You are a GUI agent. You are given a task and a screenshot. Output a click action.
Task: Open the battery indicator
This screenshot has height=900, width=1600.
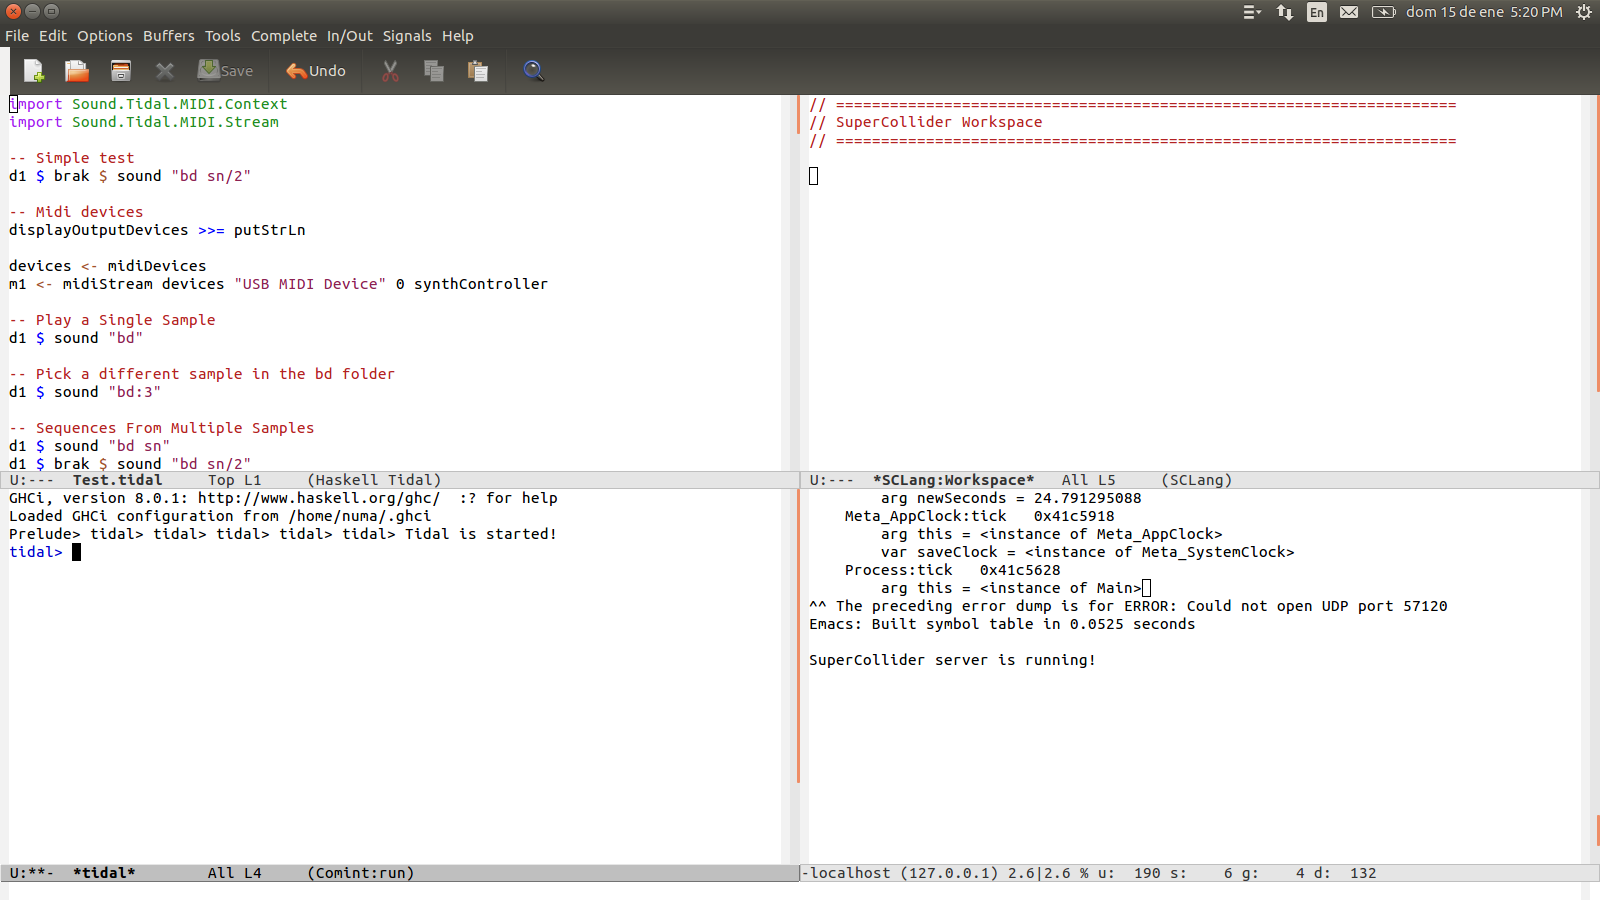(1383, 12)
